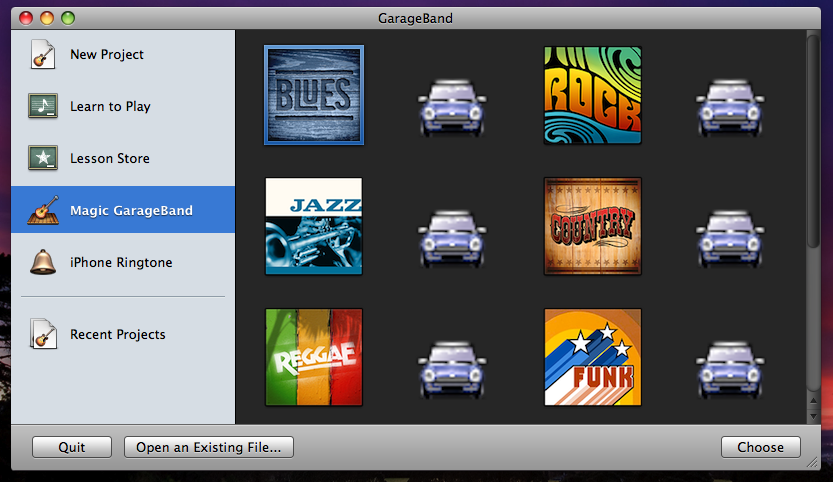Image resolution: width=833 pixels, height=482 pixels.
Task: Click the Lesson Store star chalkboard icon
Action: [x=43, y=158]
